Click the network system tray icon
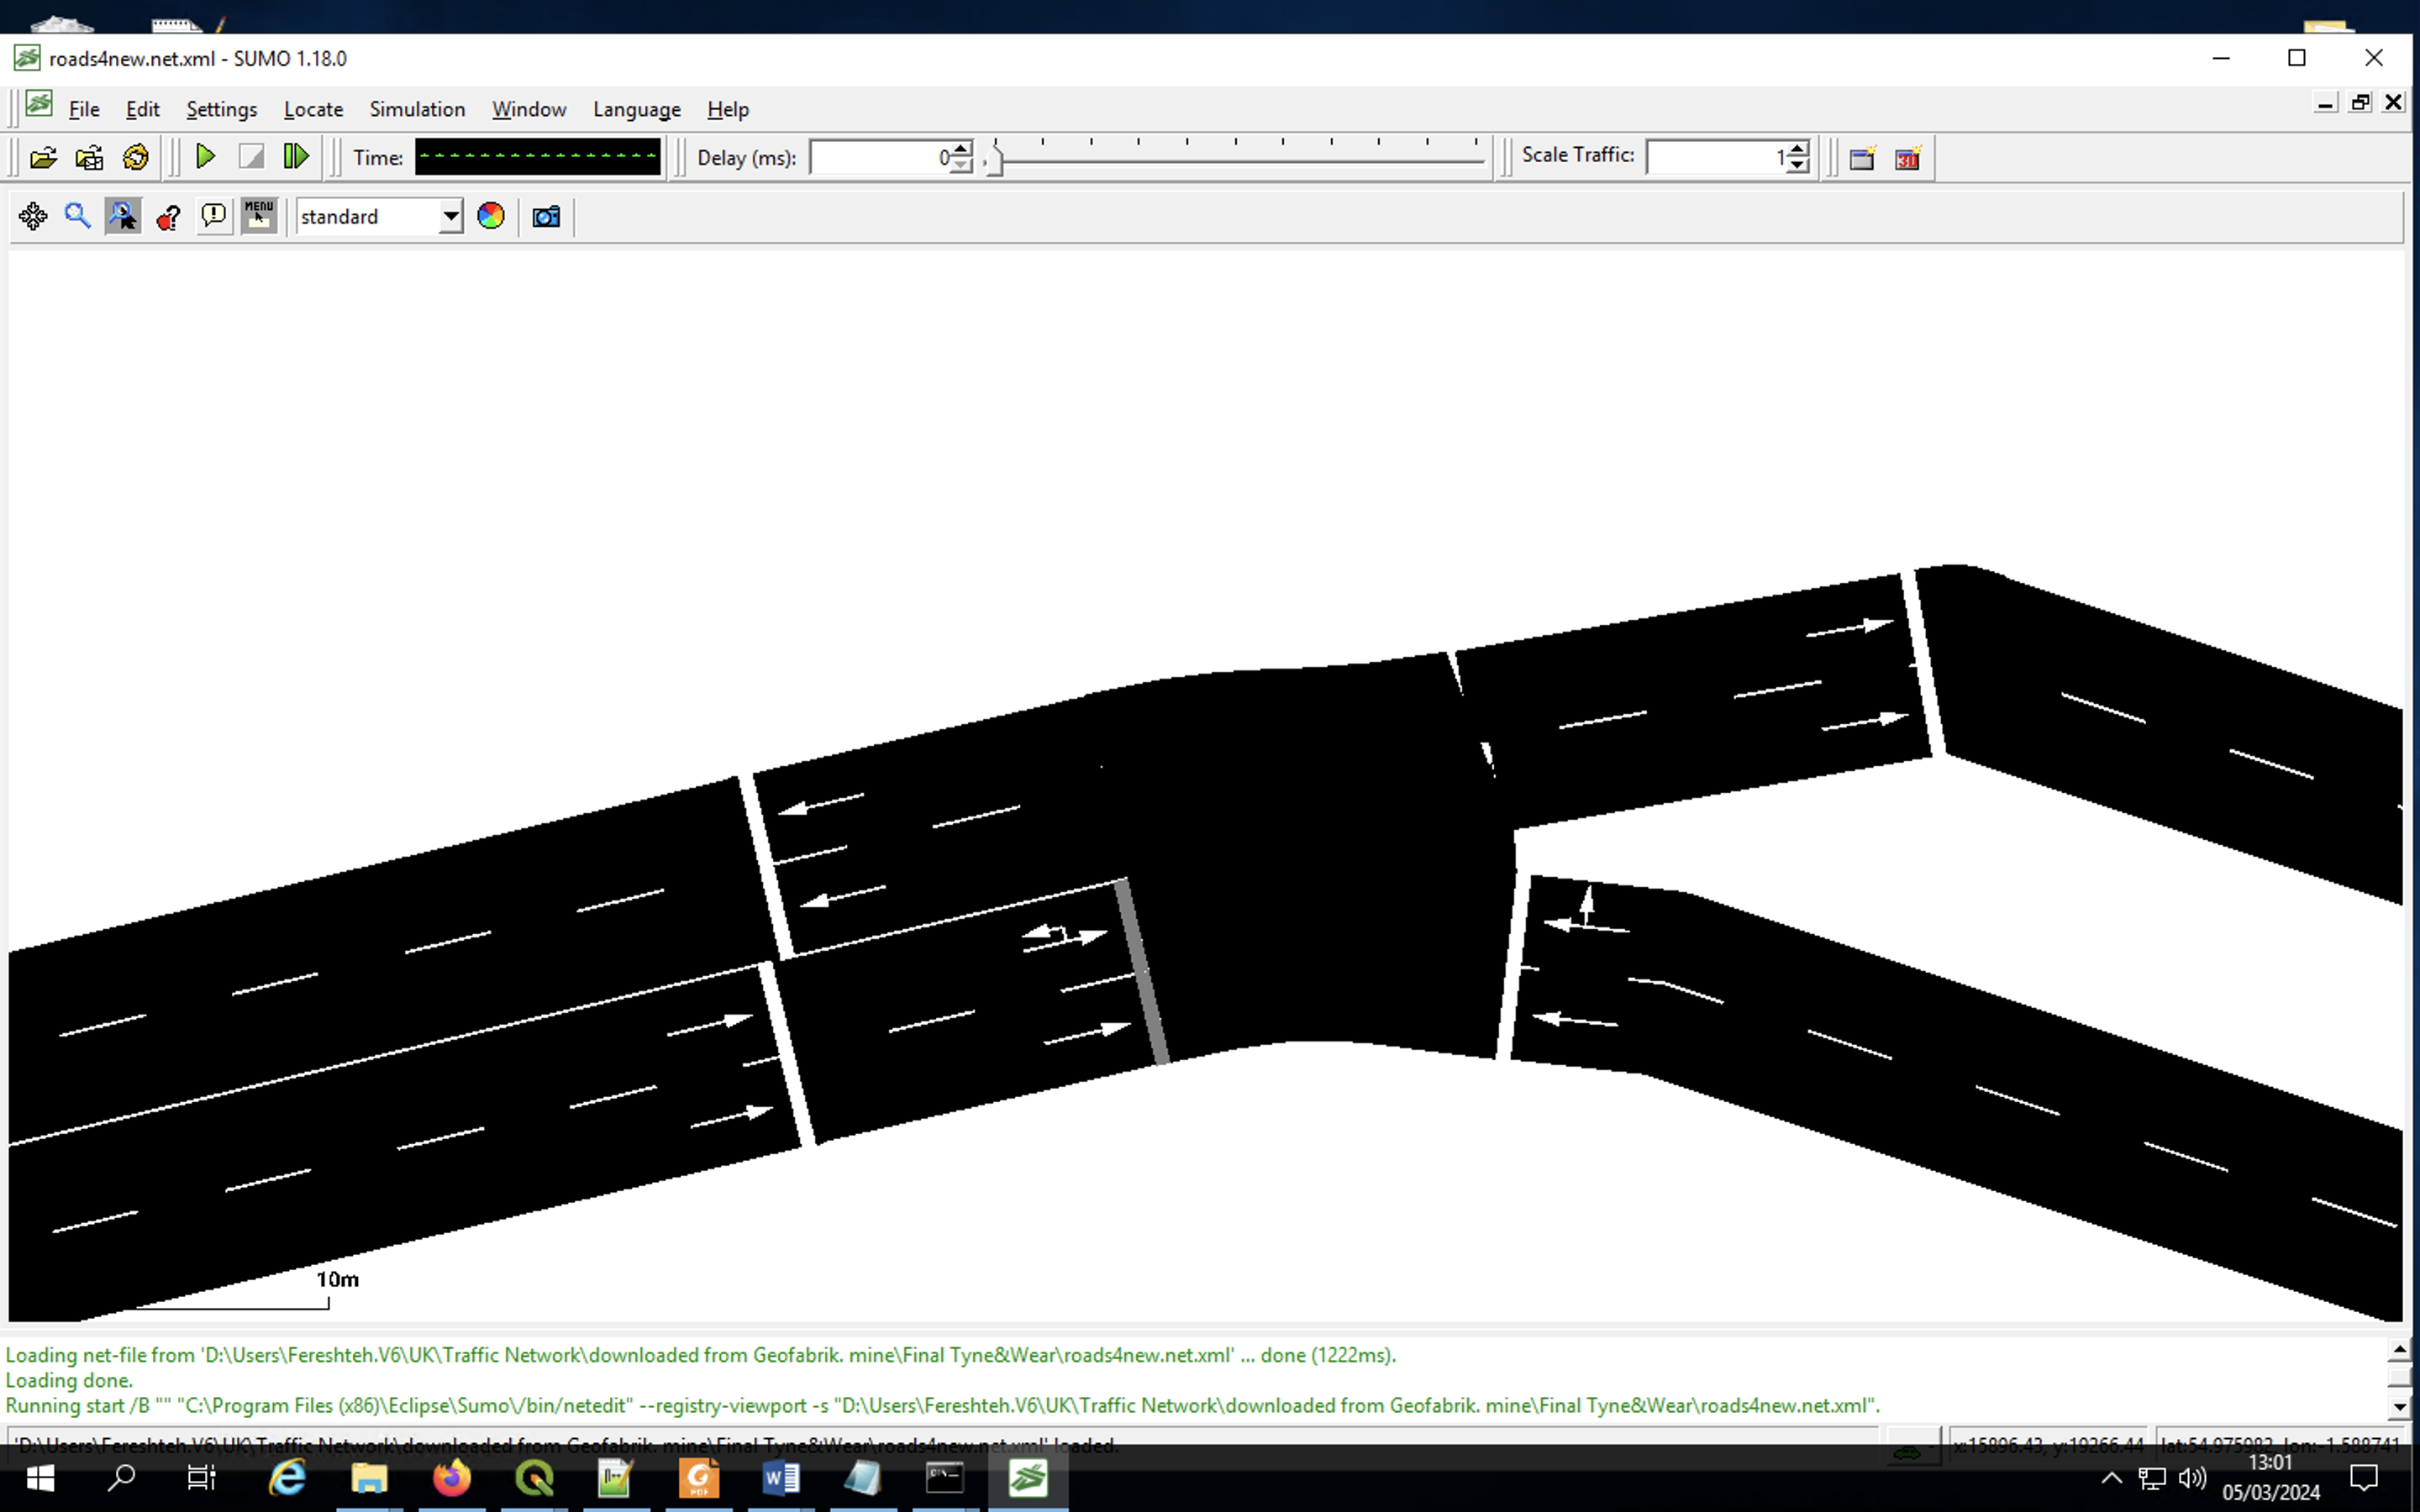The width and height of the screenshot is (2420, 1512). pyautogui.click(x=2152, y=1478)
